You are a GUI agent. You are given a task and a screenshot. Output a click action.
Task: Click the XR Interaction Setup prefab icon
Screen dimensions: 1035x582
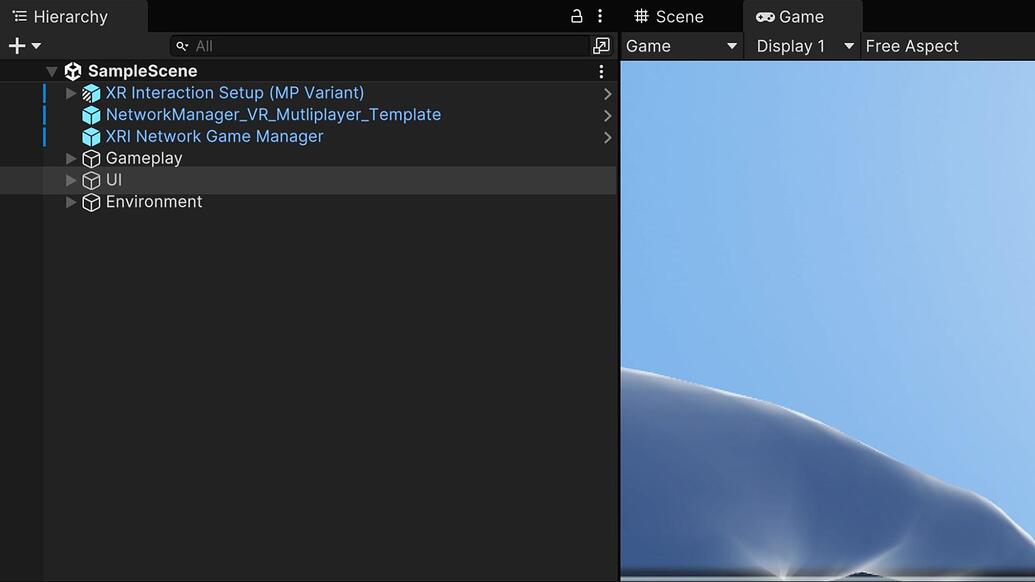coord(90,92)
